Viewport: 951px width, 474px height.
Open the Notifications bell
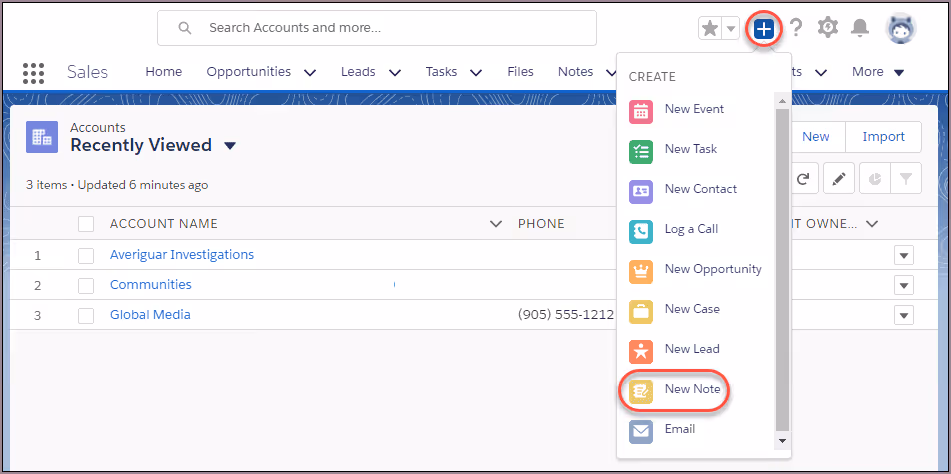860,28
